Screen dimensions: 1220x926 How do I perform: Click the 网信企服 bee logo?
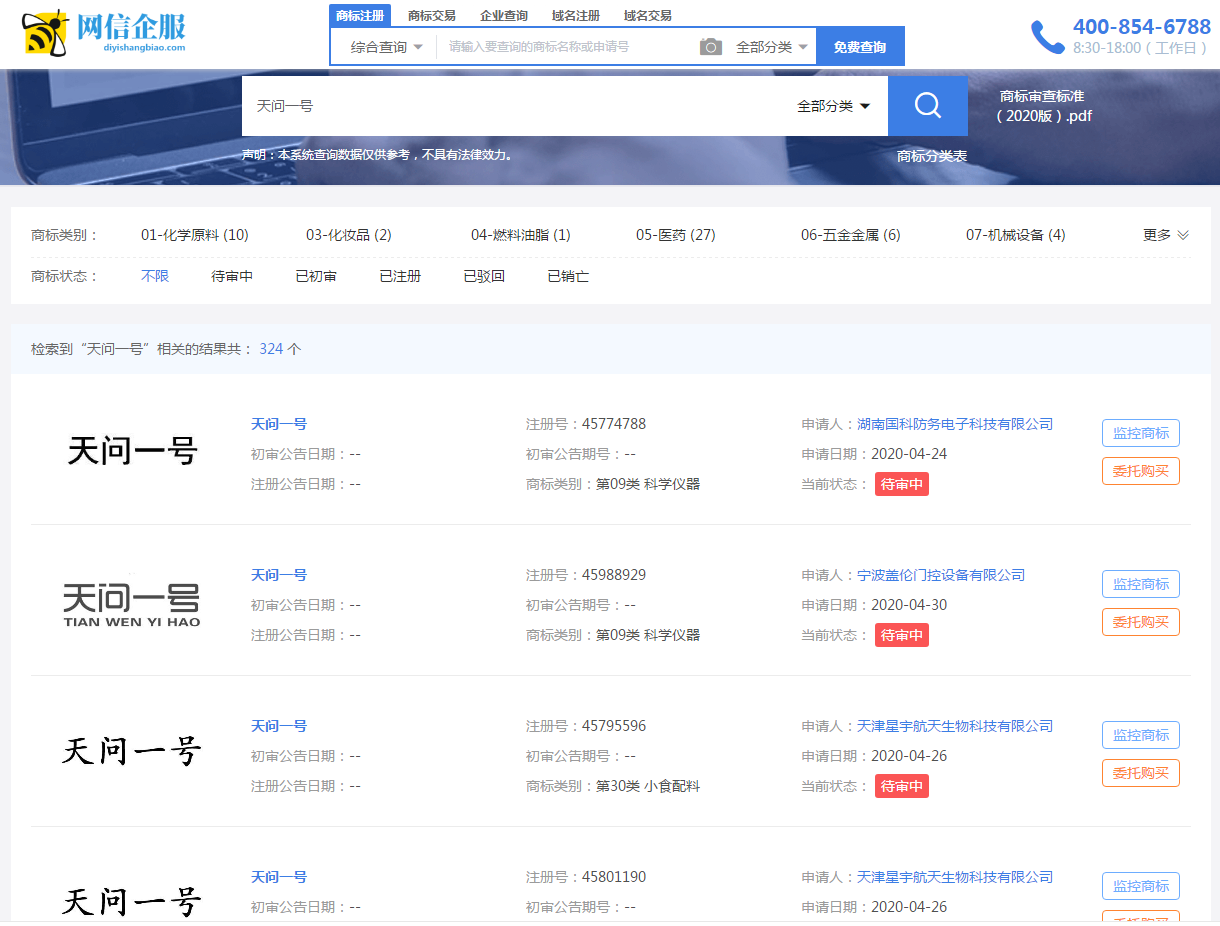pyautogui.click(x=104, y=34)
